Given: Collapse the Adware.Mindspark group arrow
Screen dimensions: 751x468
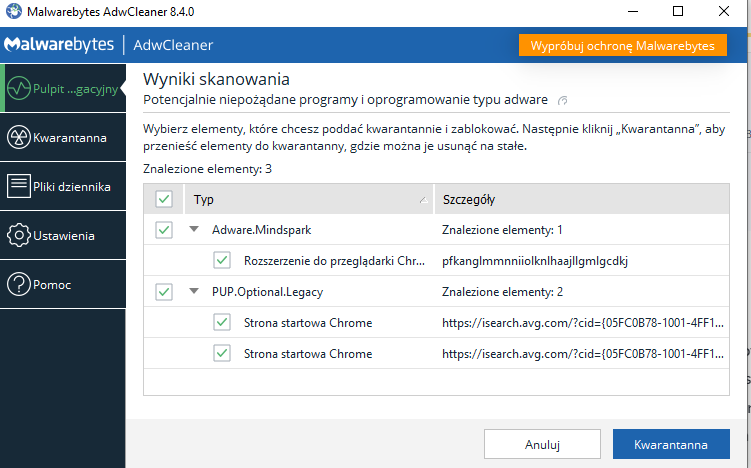Looking at the screenshot, I should coord(194,229).
